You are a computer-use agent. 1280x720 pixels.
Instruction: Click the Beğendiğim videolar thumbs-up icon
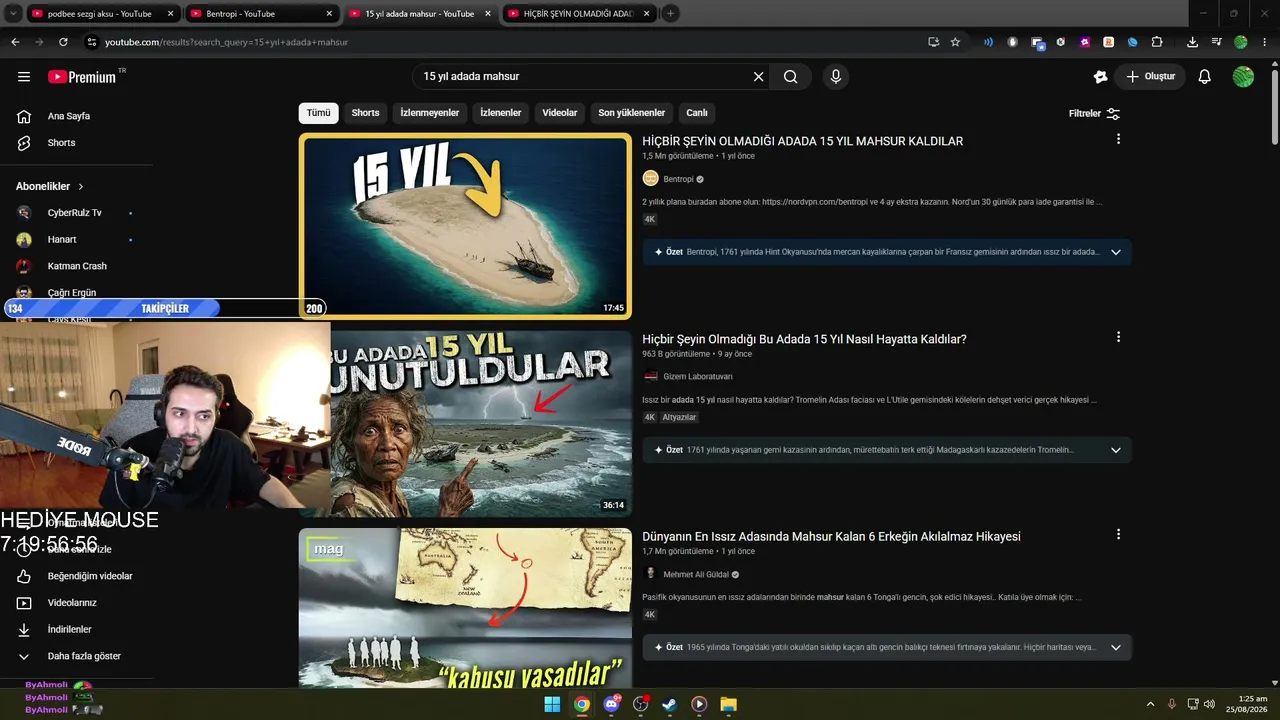tap(24, 576)
